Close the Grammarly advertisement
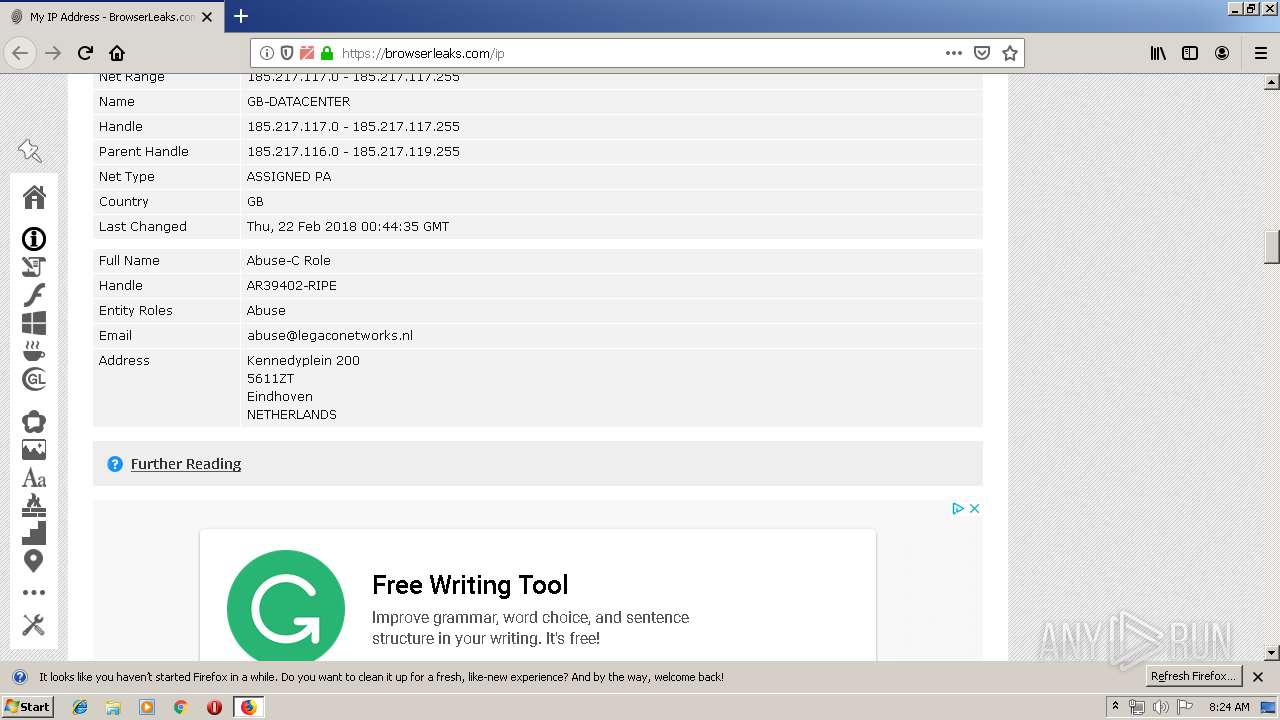The width and height of the screenshot is (1280, 720). coord(974,509)
